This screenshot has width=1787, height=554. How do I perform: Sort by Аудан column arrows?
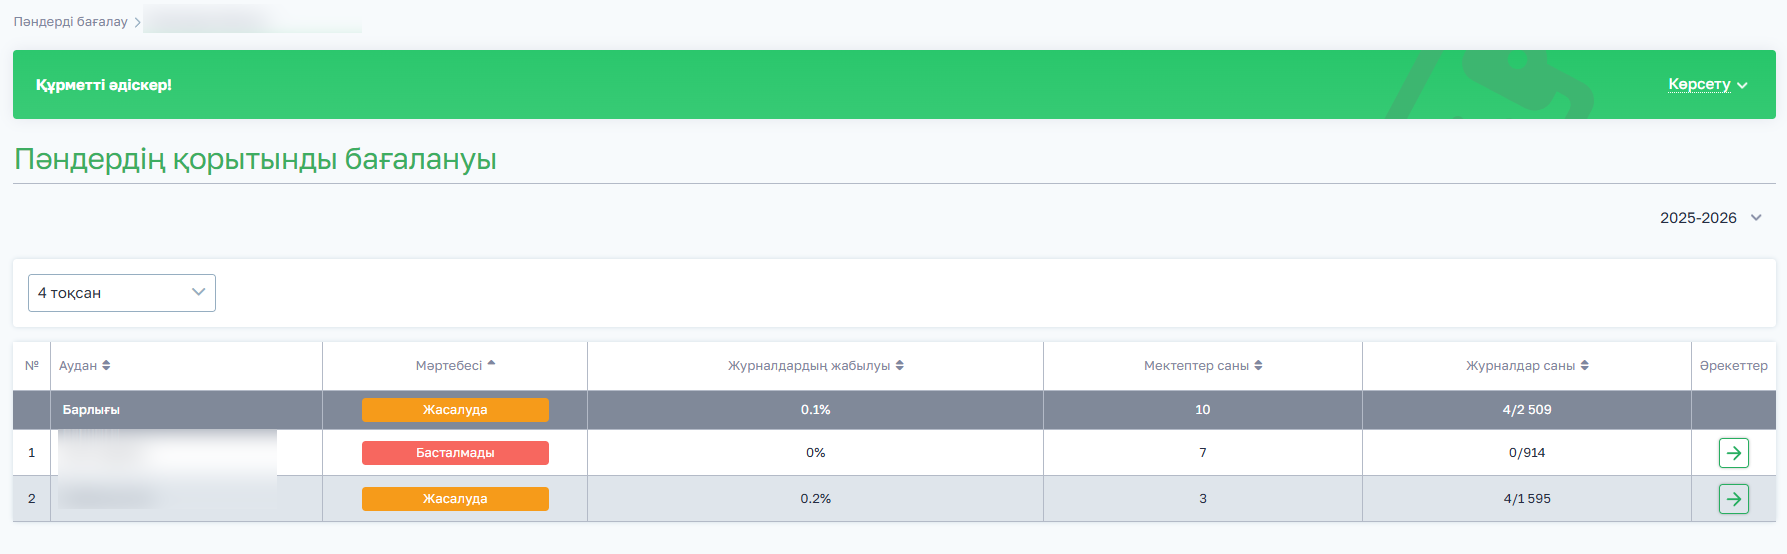tap(106, 366)
